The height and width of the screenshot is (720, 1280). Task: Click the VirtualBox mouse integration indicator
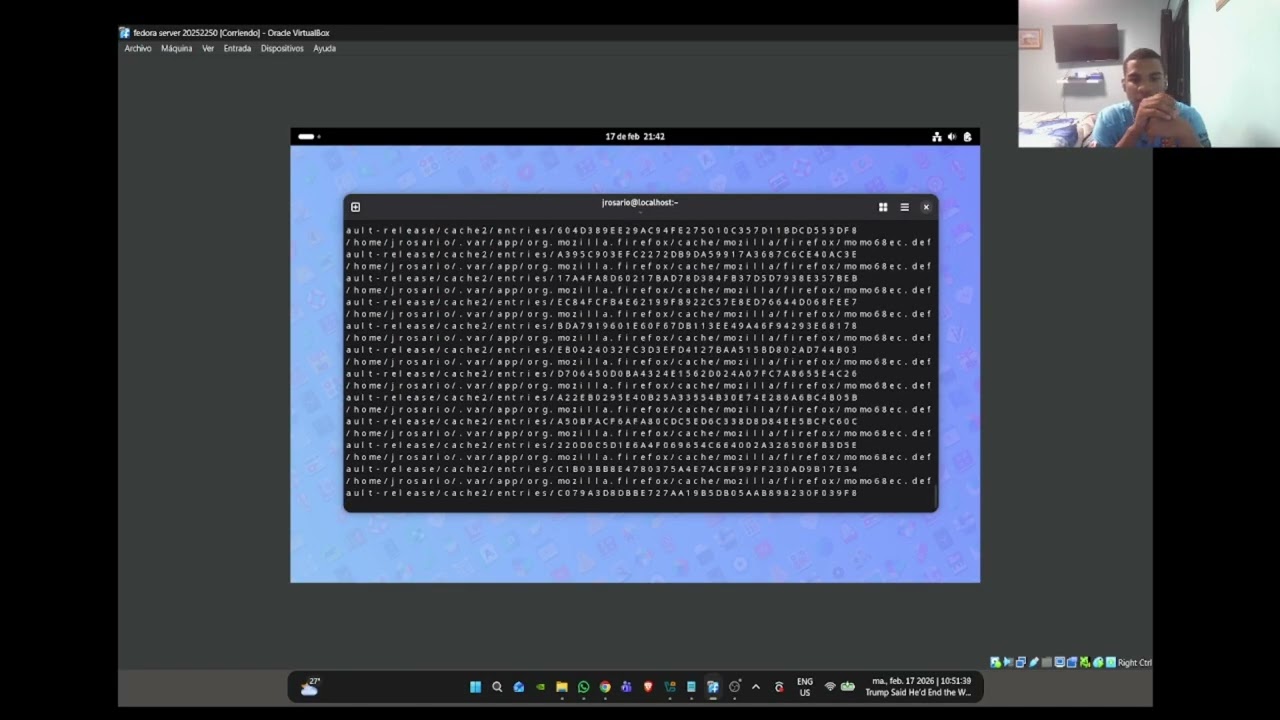point(1098,662)
